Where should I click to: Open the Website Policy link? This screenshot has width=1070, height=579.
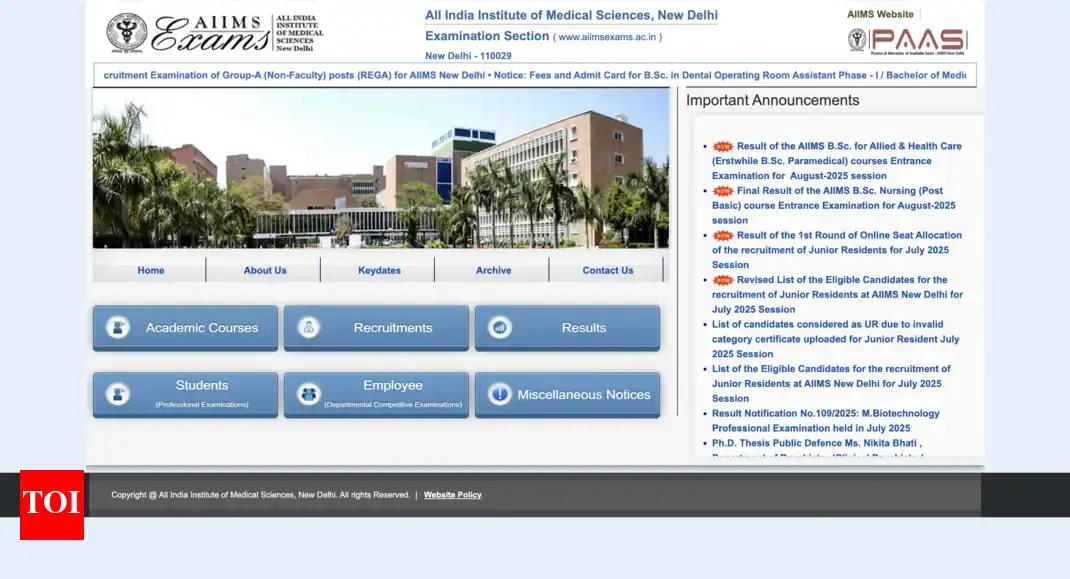[452, 495]
